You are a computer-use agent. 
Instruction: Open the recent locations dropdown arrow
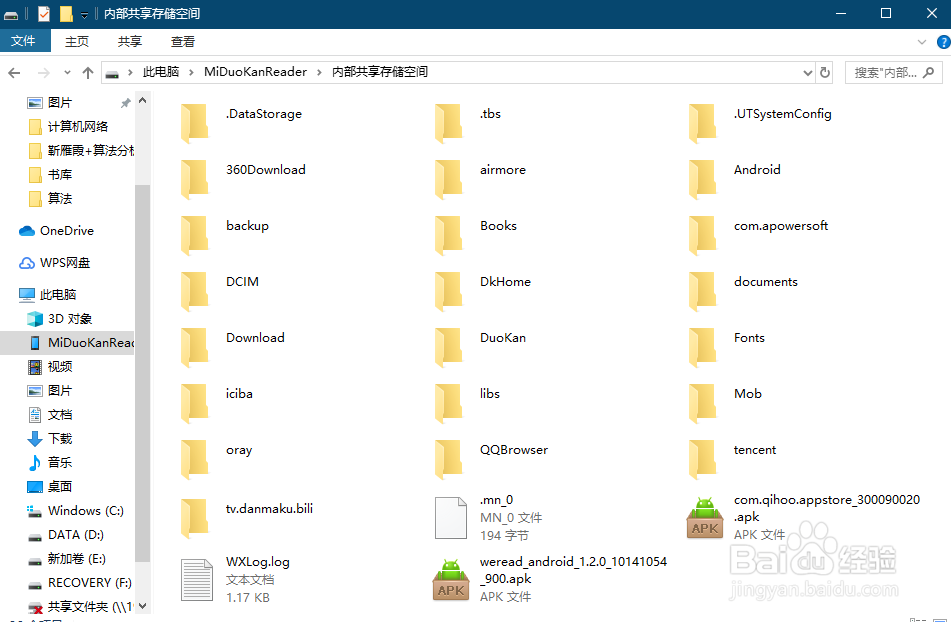[67, 73]
